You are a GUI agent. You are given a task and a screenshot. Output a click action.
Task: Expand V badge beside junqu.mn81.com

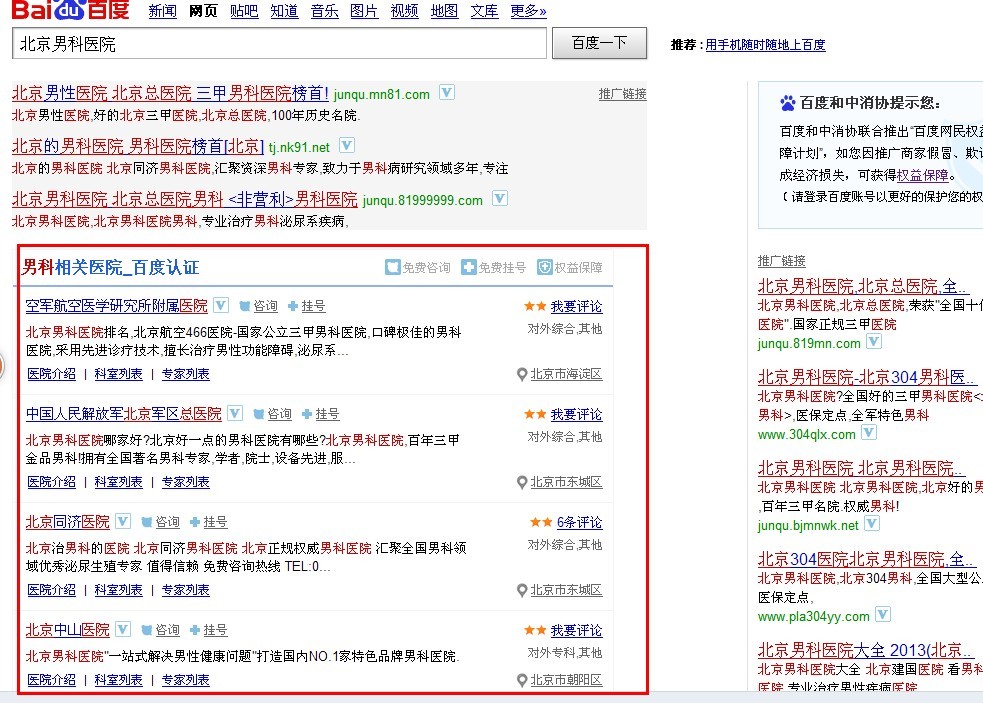click(x=446, y=93)
